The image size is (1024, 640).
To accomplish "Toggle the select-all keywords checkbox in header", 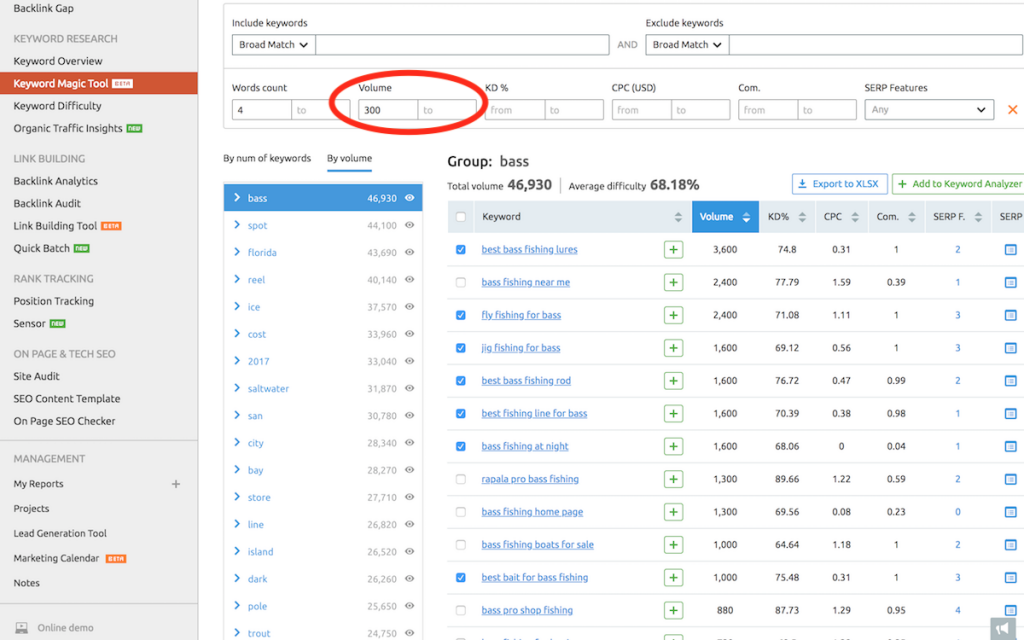I will coord(460,217).
